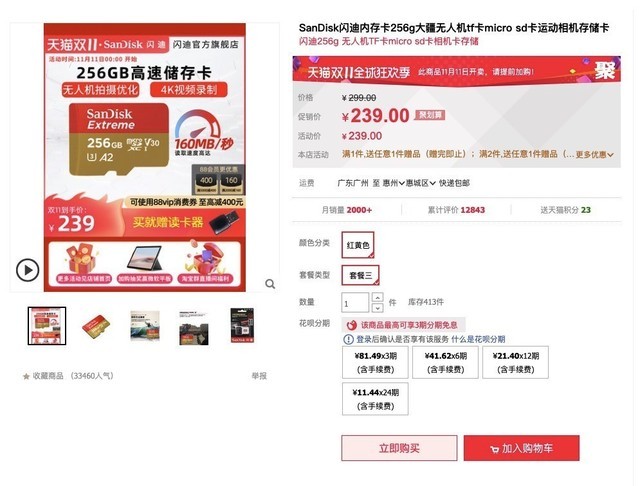The image size is (640, 486).
Task: Click the 聚 badge in the promotion banner
Action: 604,71
